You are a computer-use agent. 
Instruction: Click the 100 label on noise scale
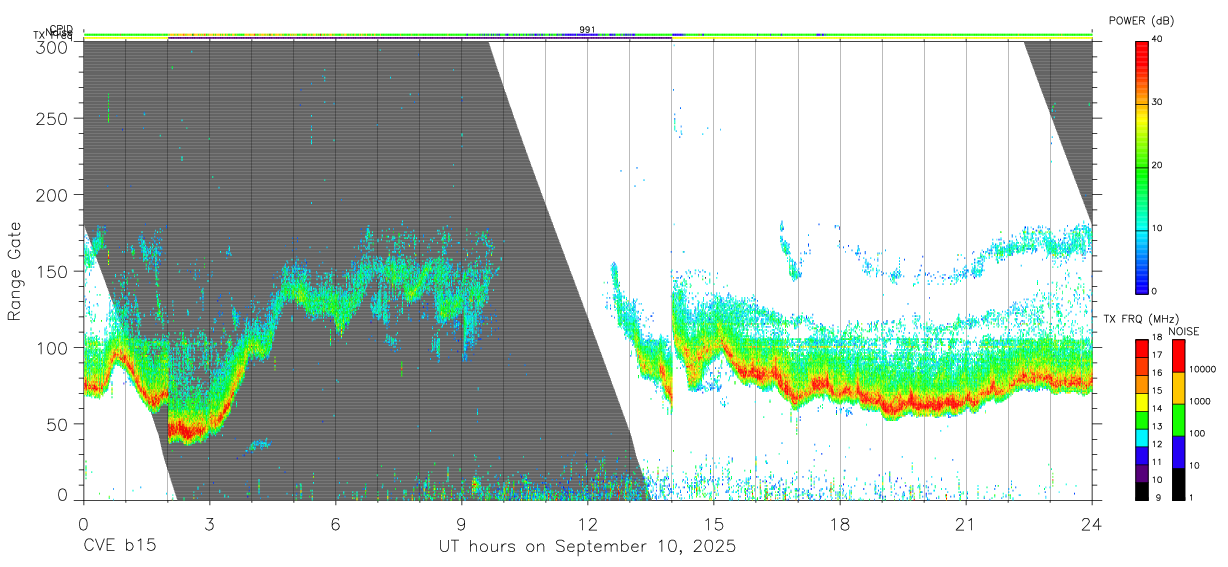click(x=1196, y=433)
